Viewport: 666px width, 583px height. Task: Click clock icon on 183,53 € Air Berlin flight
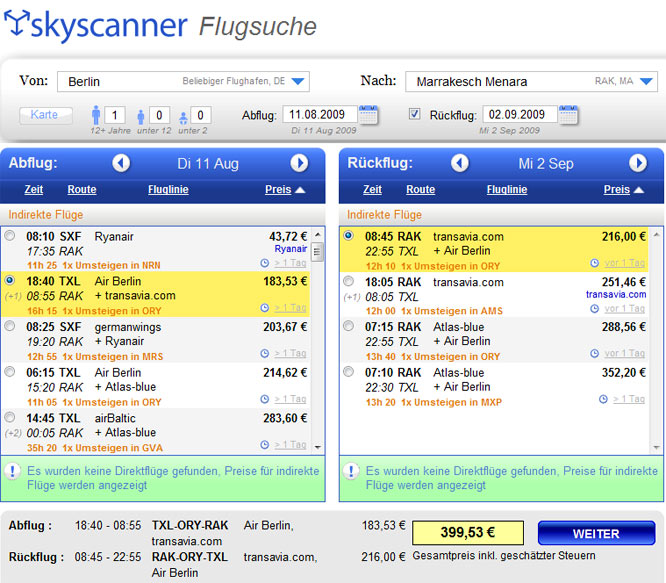click(265, 308)
